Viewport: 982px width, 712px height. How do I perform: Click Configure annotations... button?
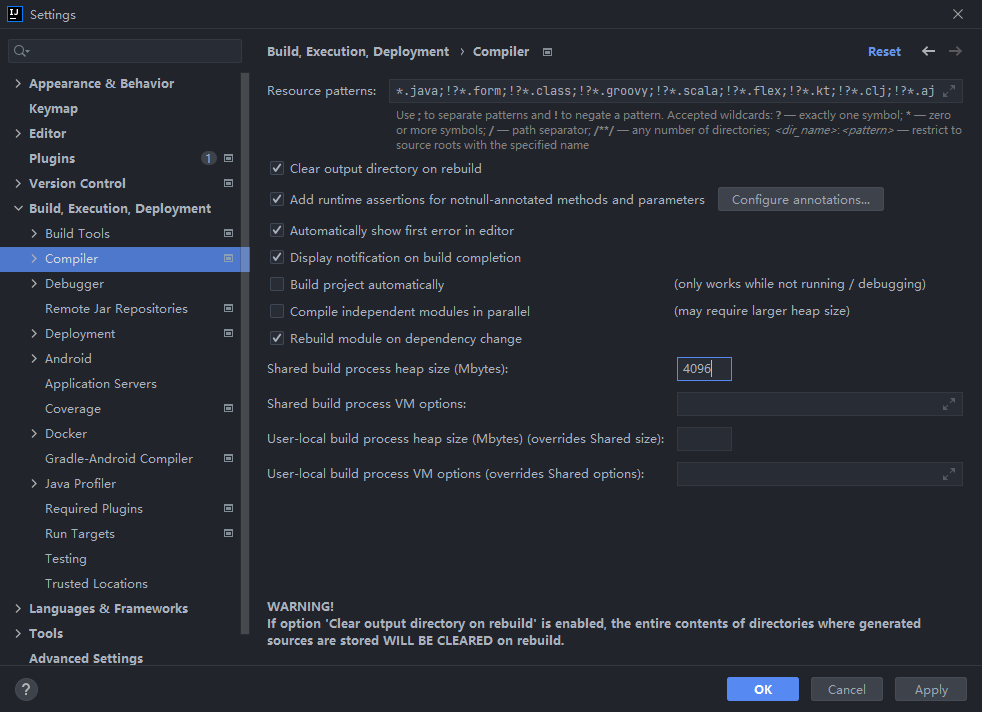800,199
